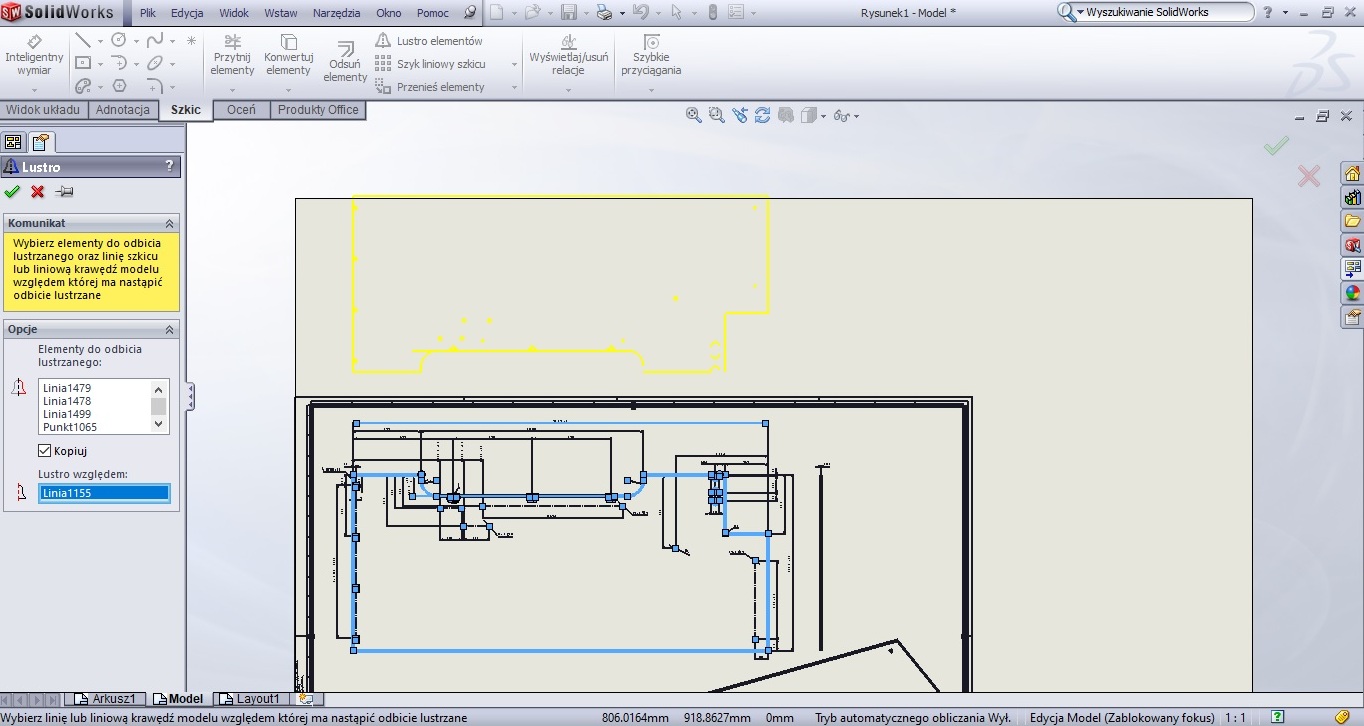Select the Arc sketch tool
Viewport: 1364px width, 726px height.
click(119, 63)
